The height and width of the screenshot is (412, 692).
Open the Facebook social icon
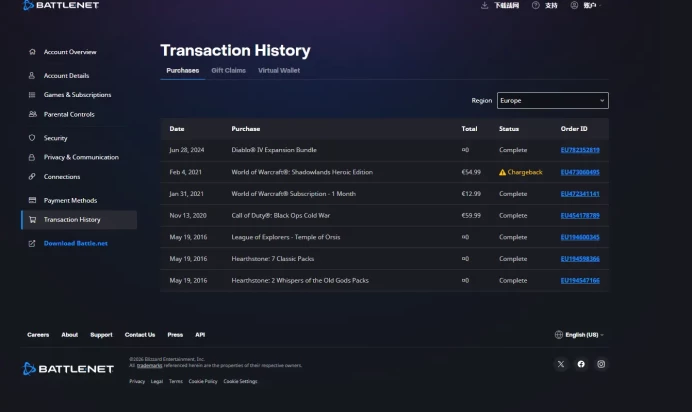(x=581, y=364)
